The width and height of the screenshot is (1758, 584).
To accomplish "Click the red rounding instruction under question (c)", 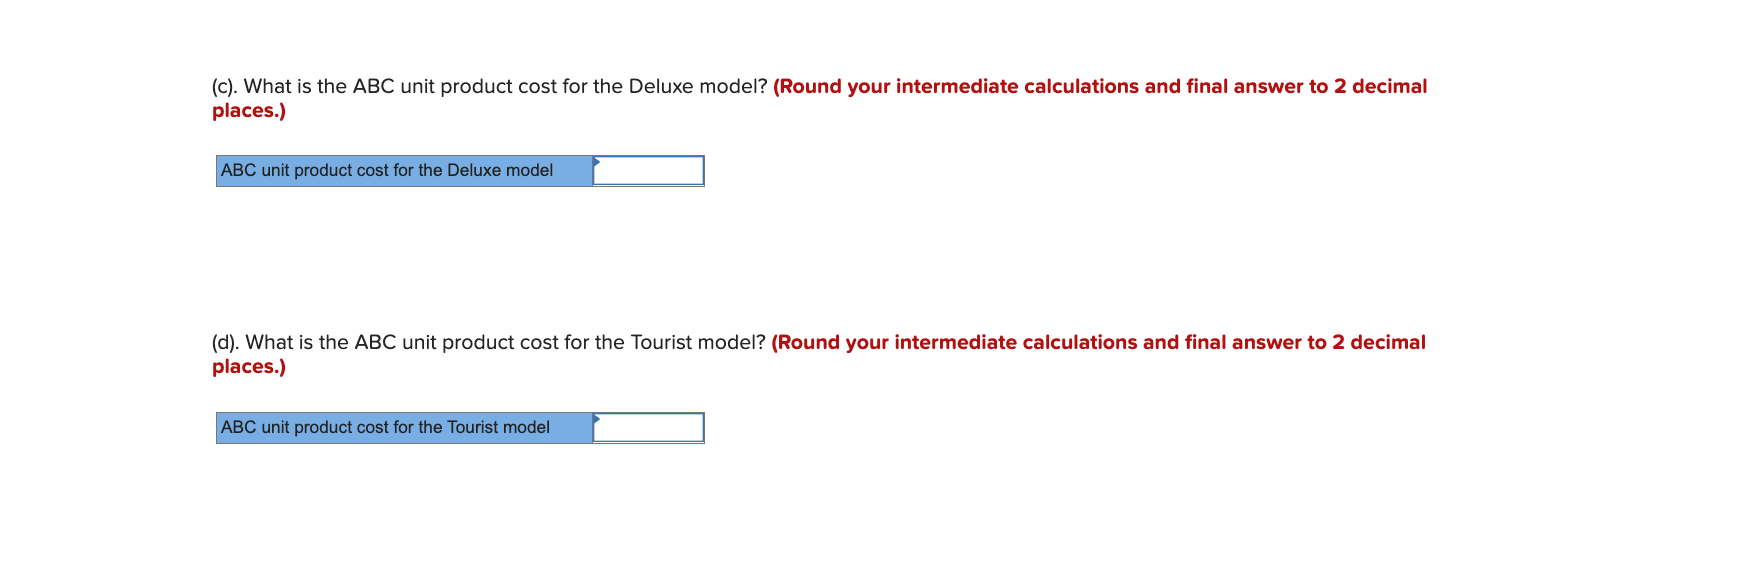I will click(1100, 86).
